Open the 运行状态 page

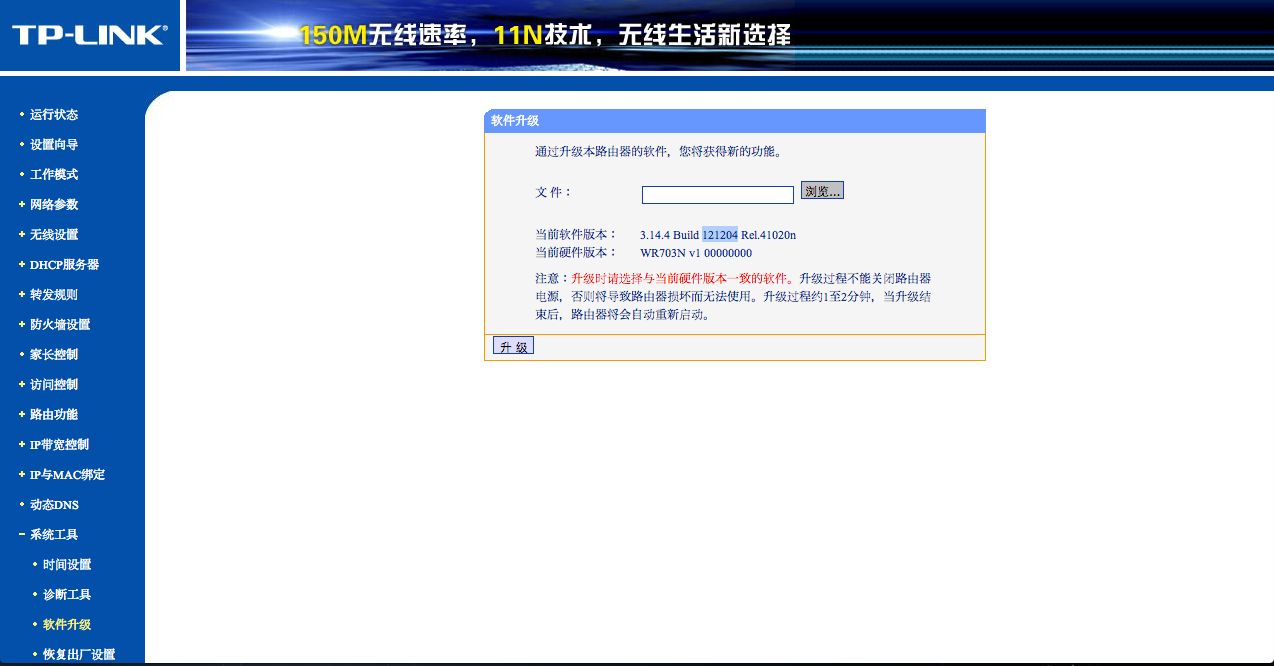[55, 115]
